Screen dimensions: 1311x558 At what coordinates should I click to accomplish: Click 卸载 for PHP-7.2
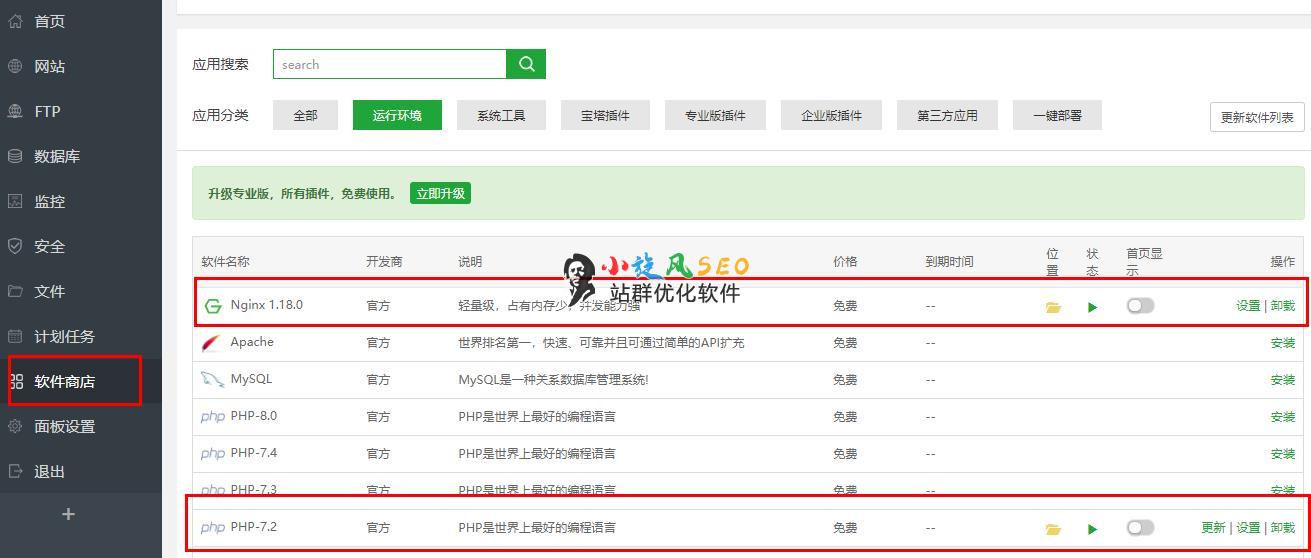[x=1283, y=528]
